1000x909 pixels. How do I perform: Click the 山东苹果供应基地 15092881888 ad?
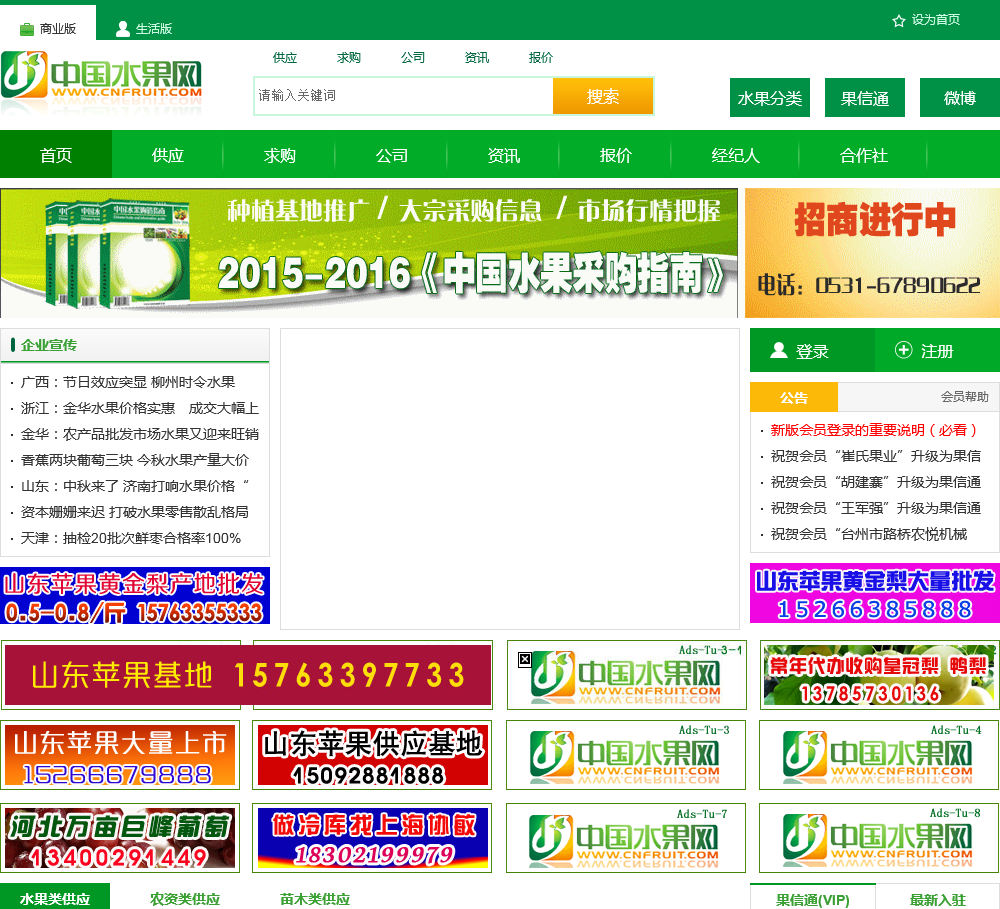click(372, 755)
